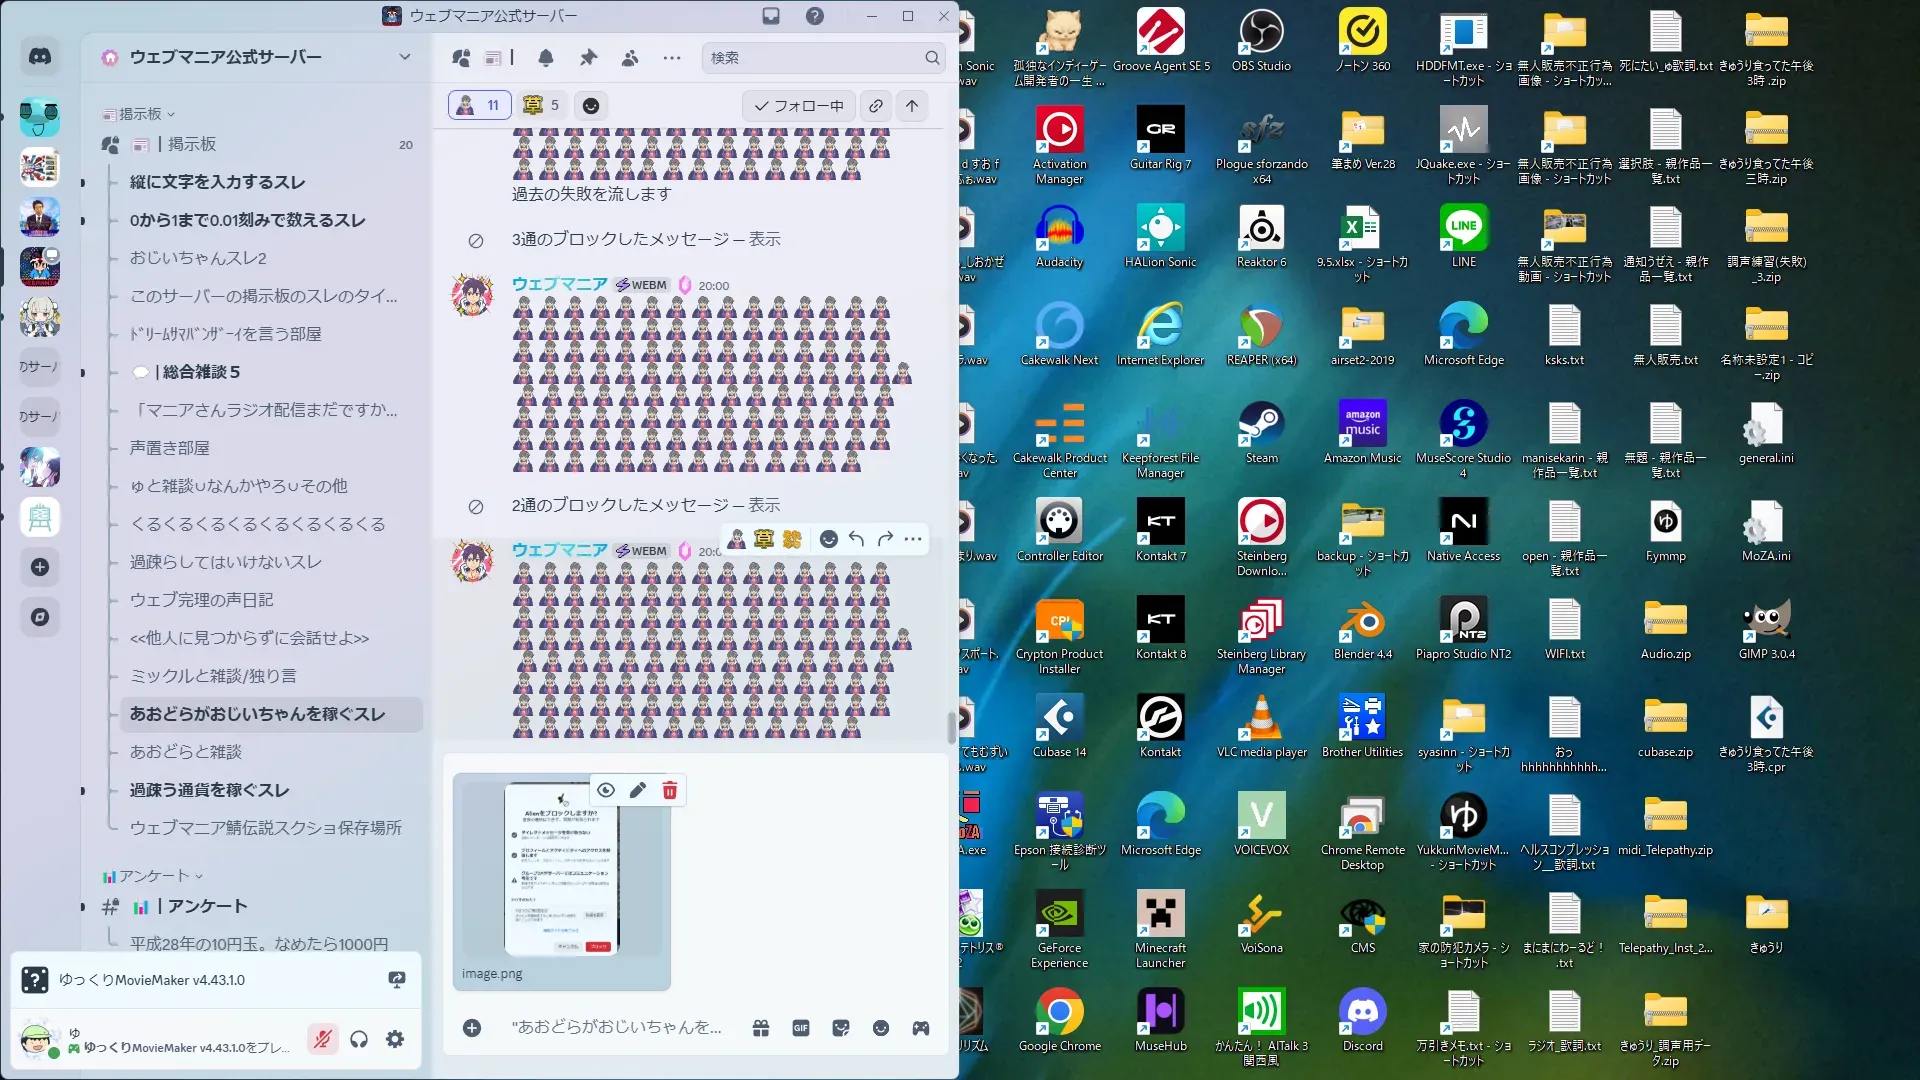Toggle the reaction with count 11

[x=480, y=105]
